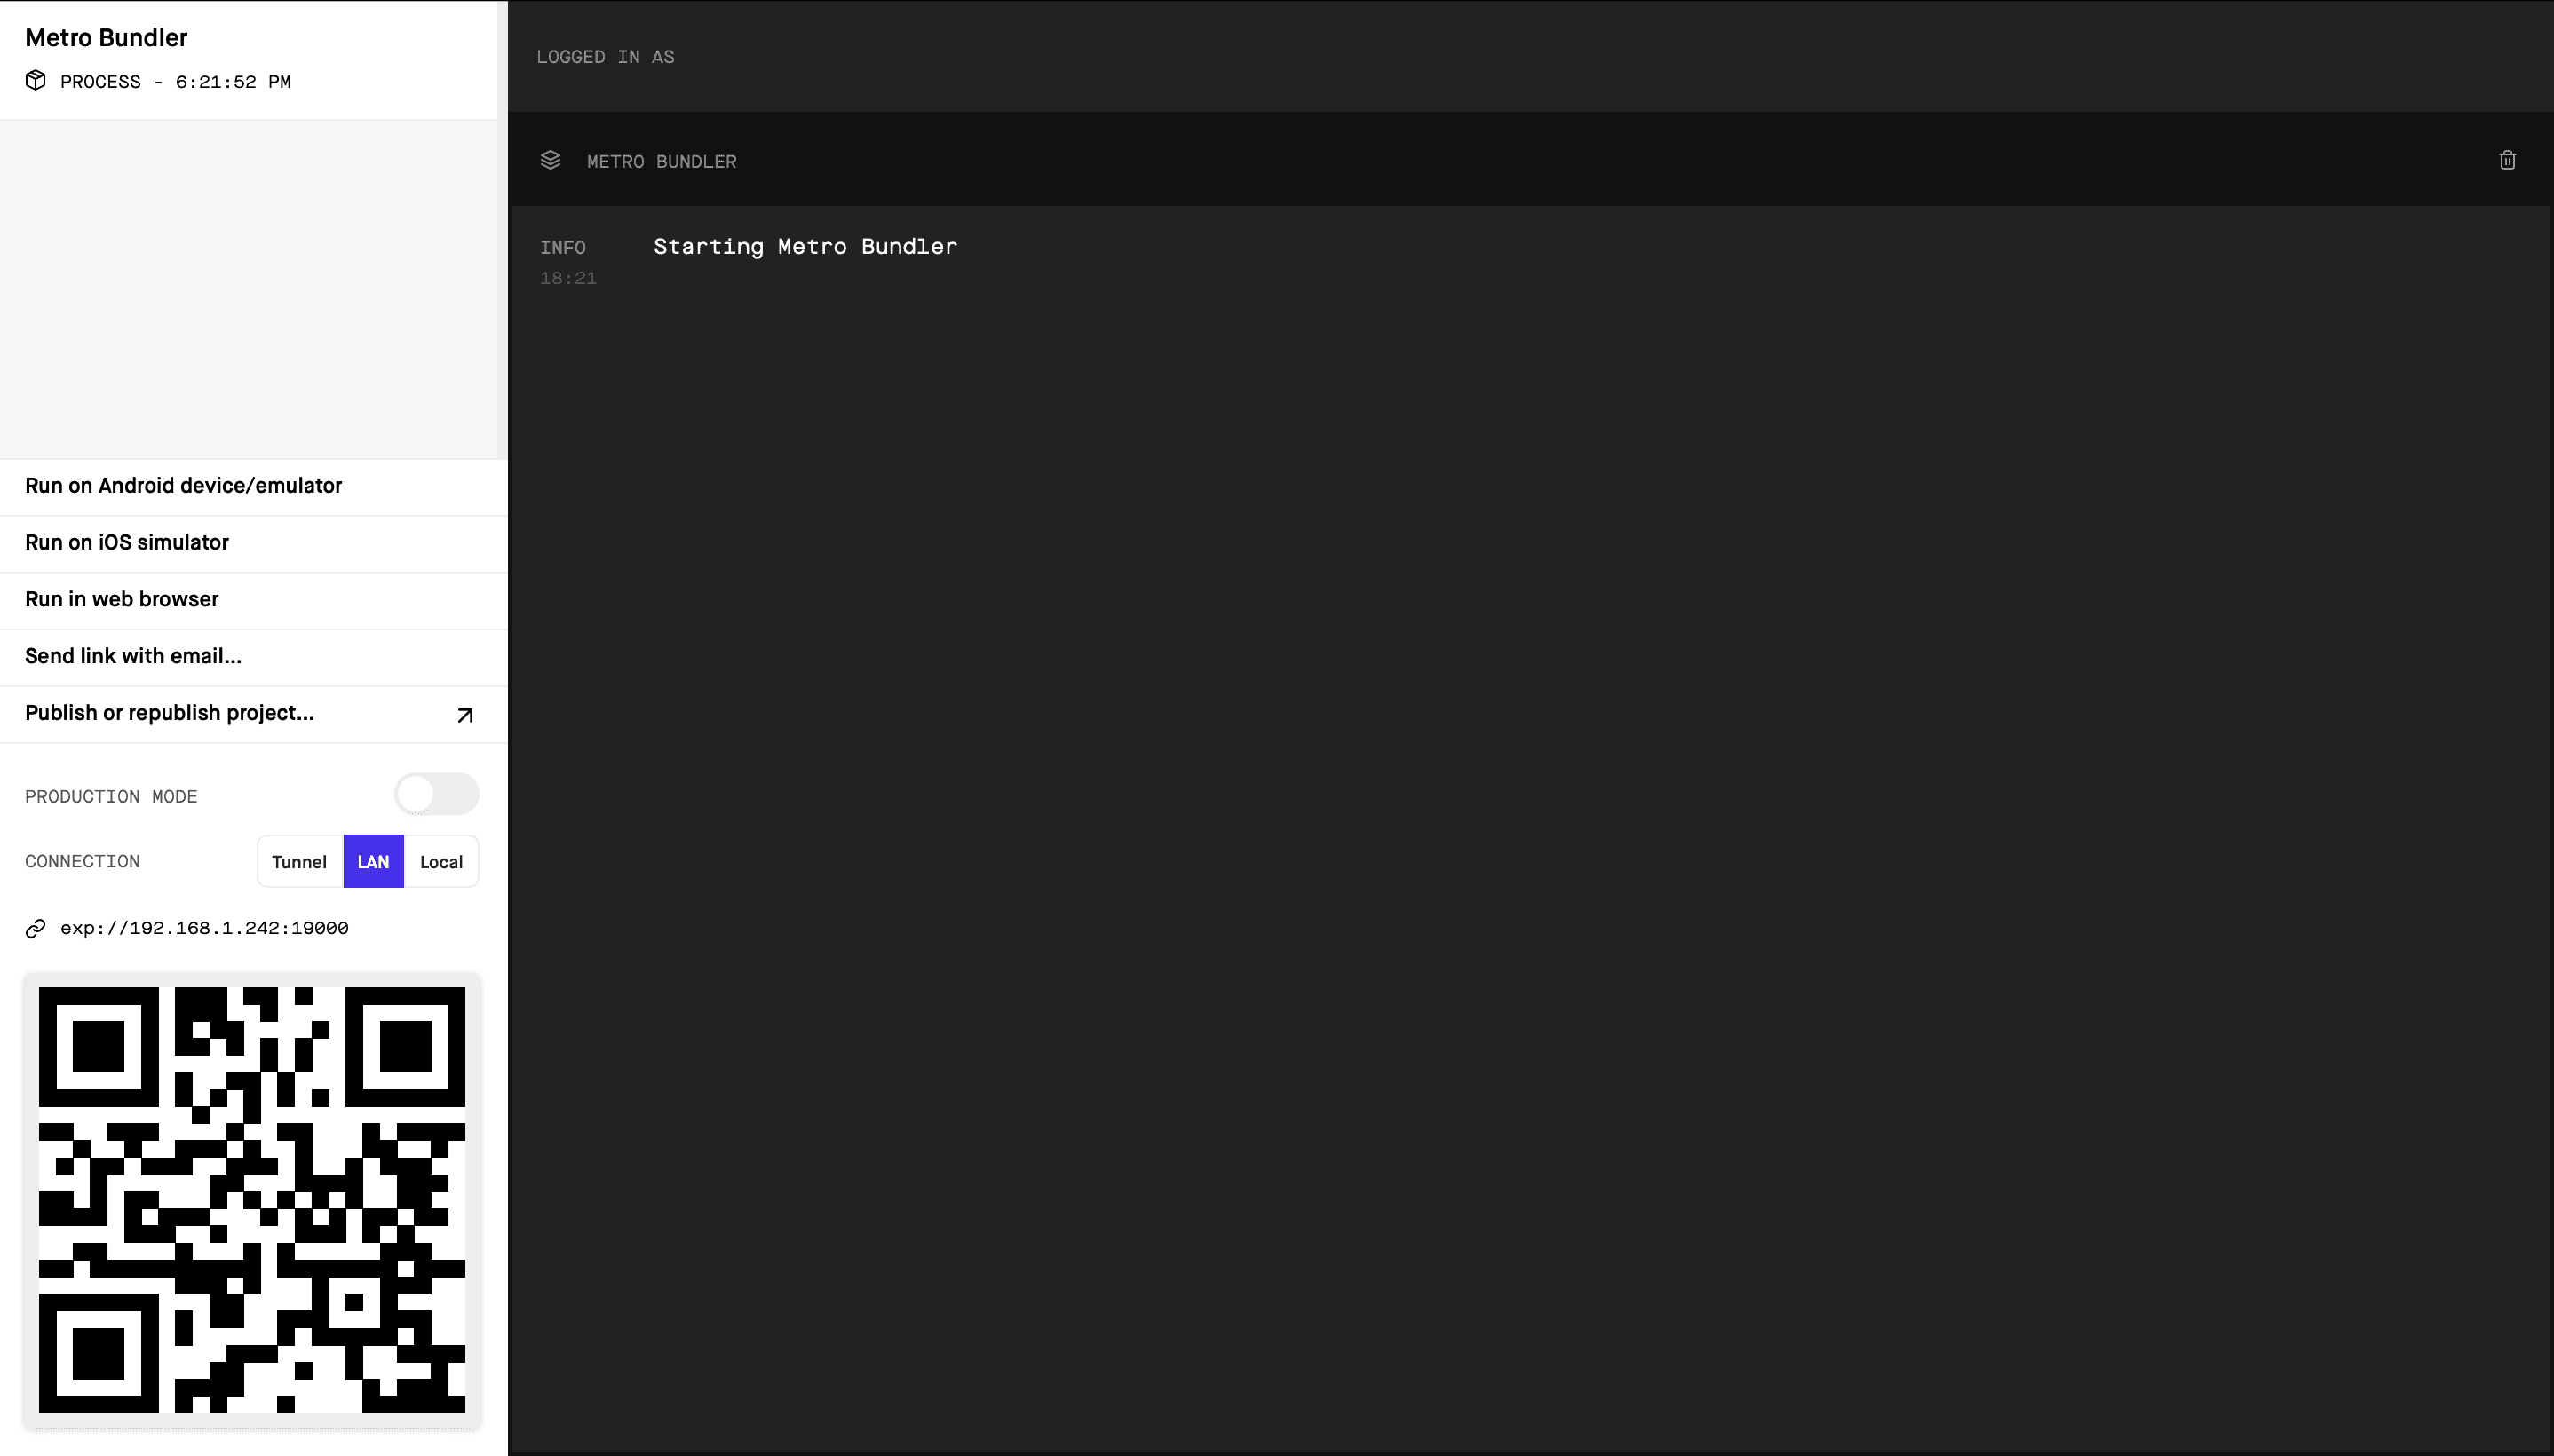Open Send link with email option
The width and height of the screenshot is (2554, 1456).
[x=133, y=656]
